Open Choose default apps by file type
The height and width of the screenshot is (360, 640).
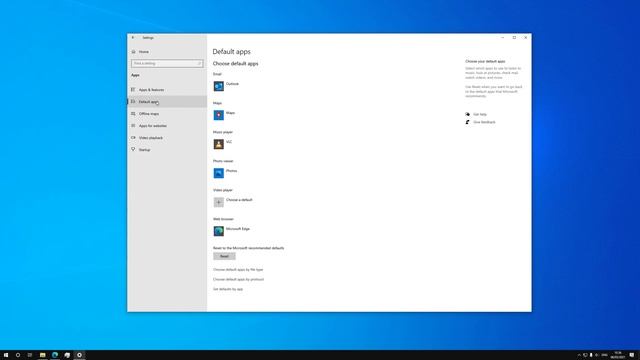click(x=238, y=270)
